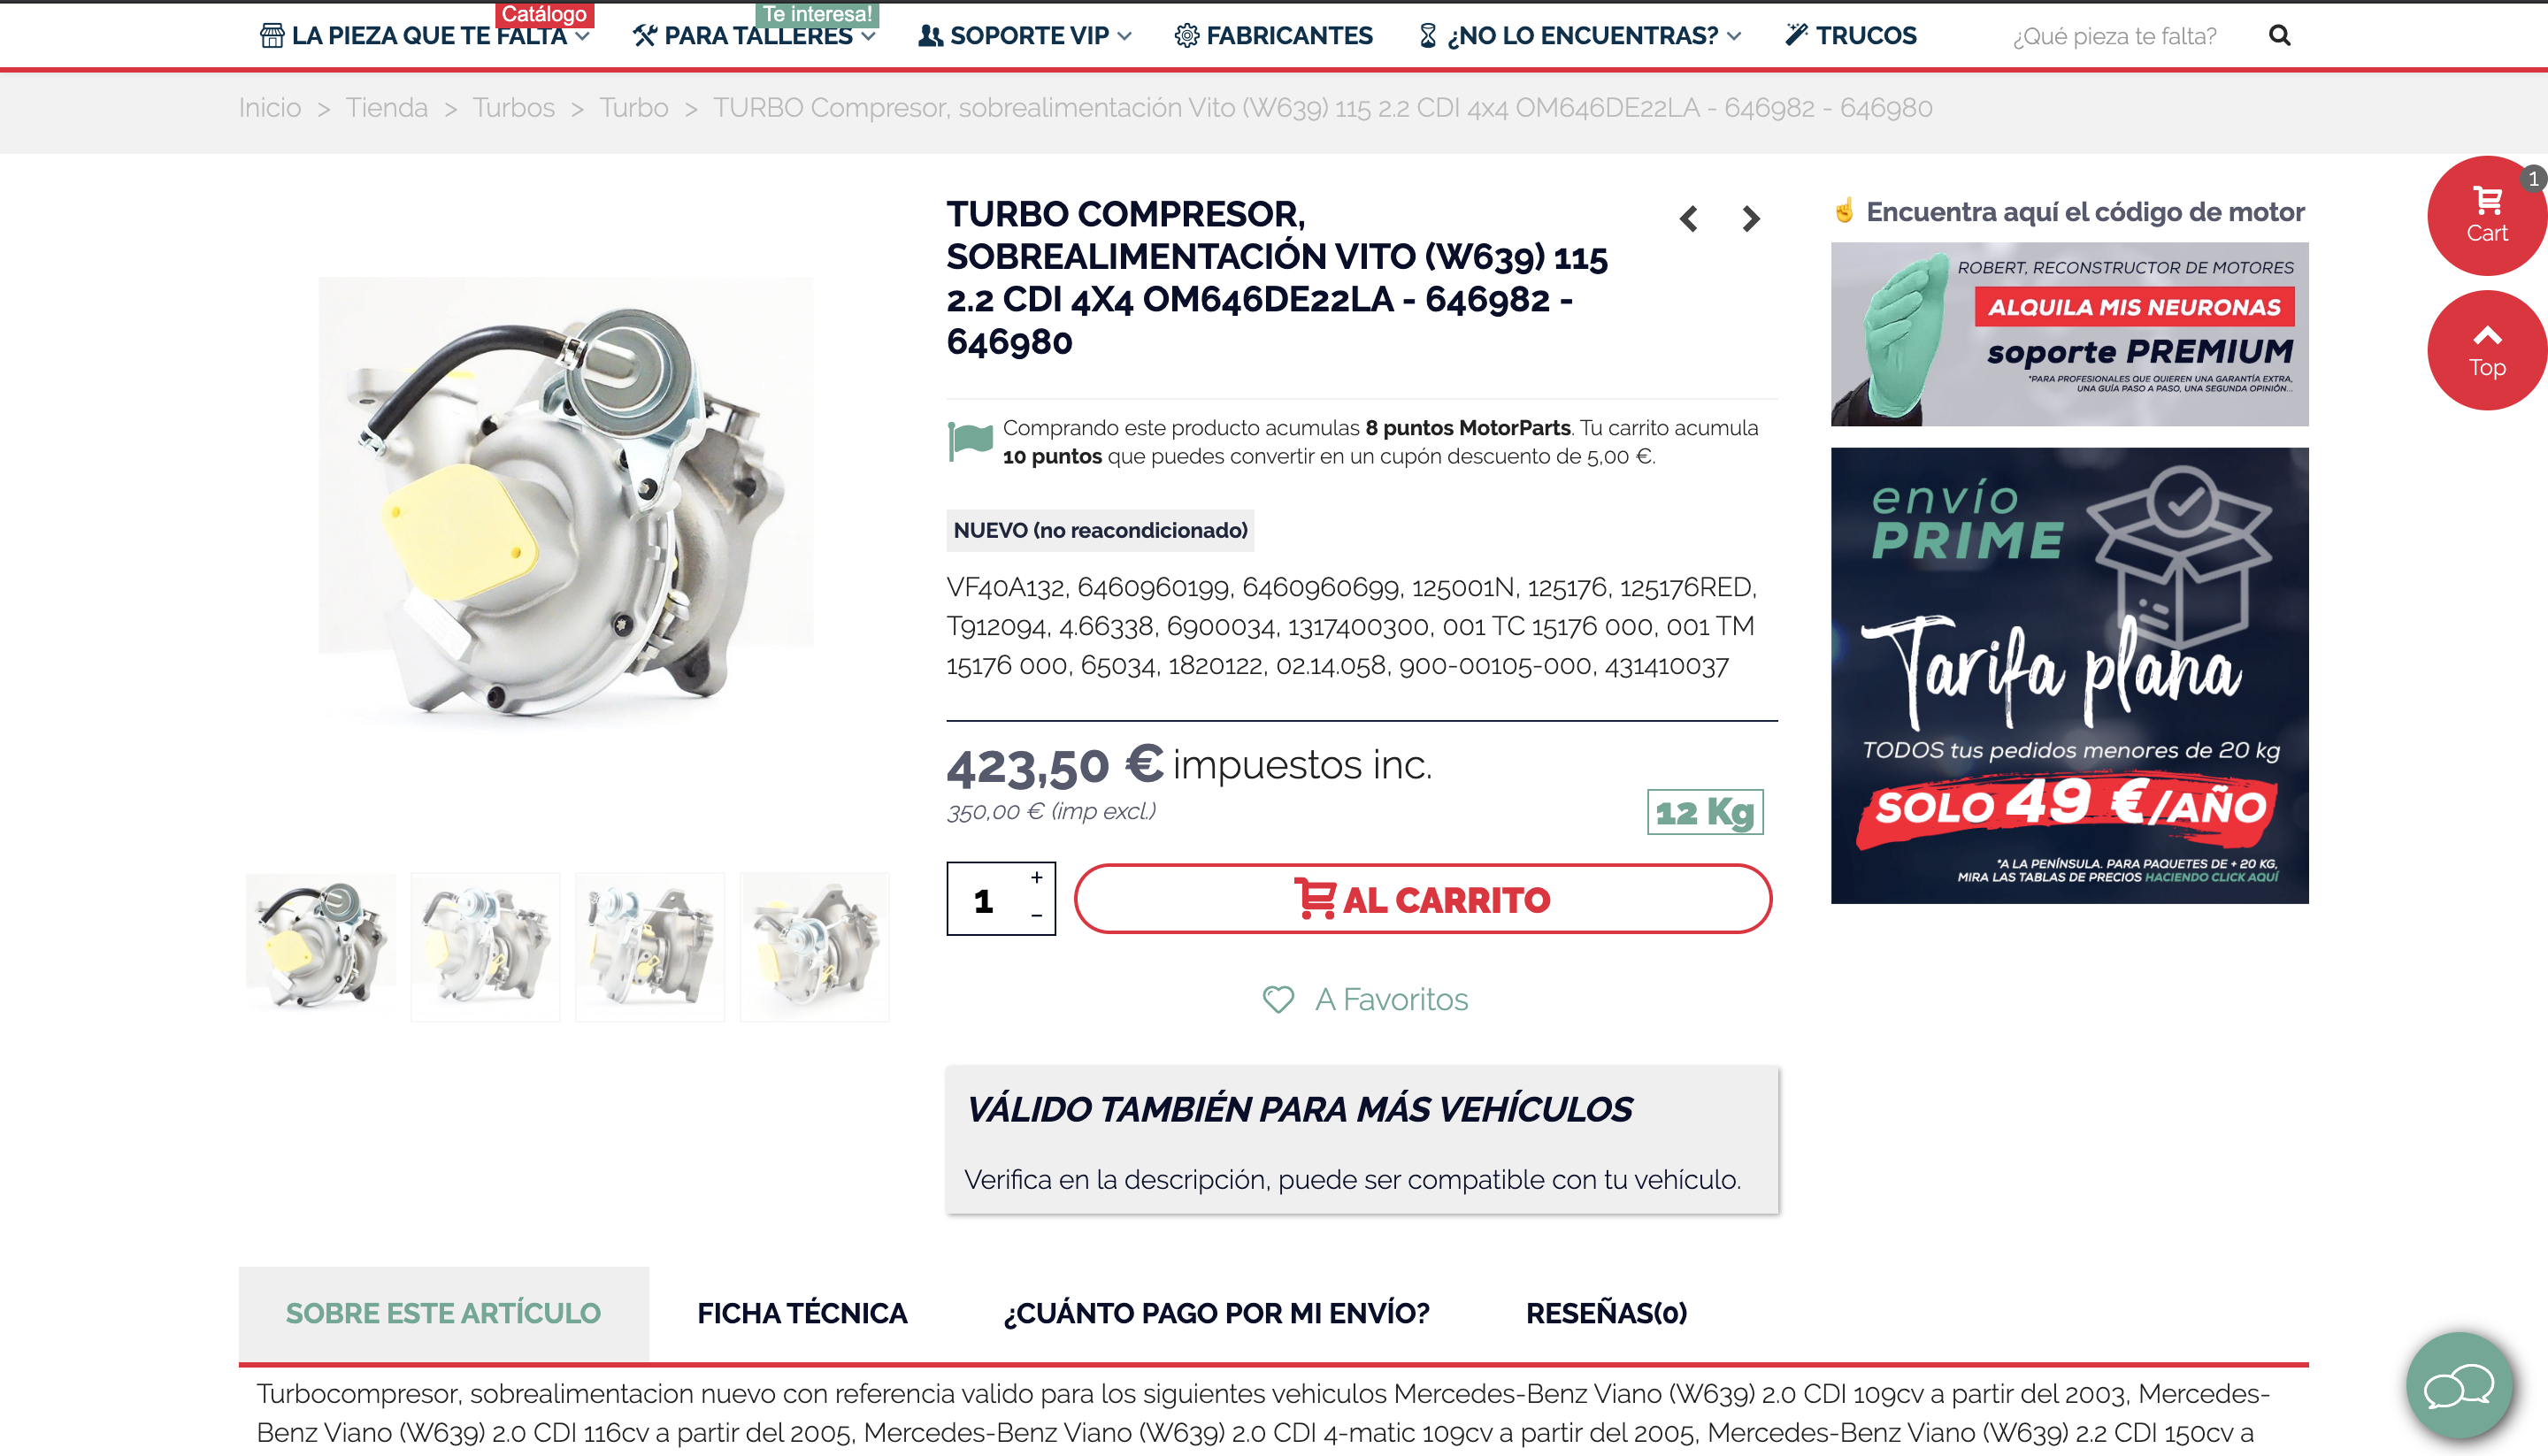The width and height of the screenshot is (2548, 1456).
Task: Go to top with Top arrow button
Action: pyautogui.click(x=2486, y=350)
